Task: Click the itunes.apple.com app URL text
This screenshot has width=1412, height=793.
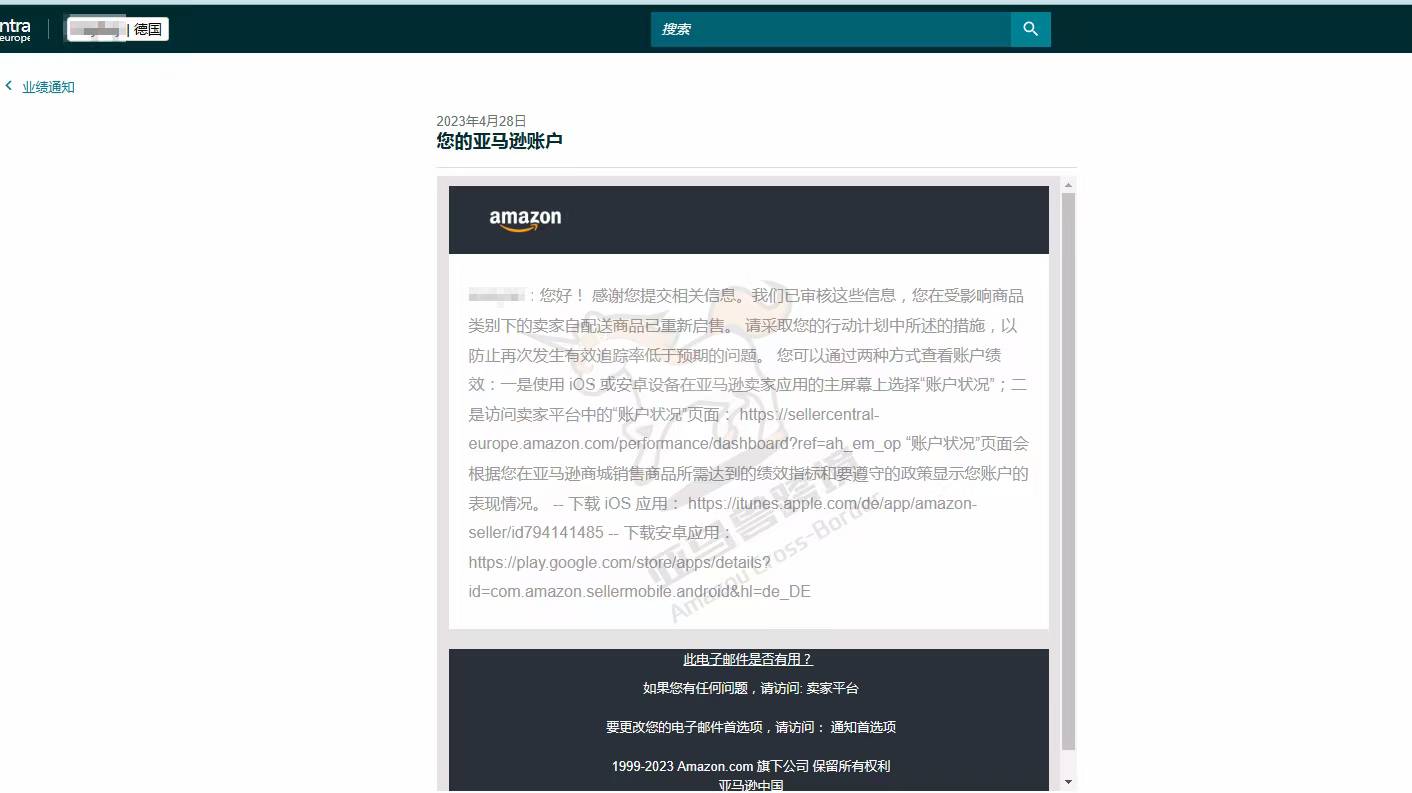Action: (x=722, y=518)
